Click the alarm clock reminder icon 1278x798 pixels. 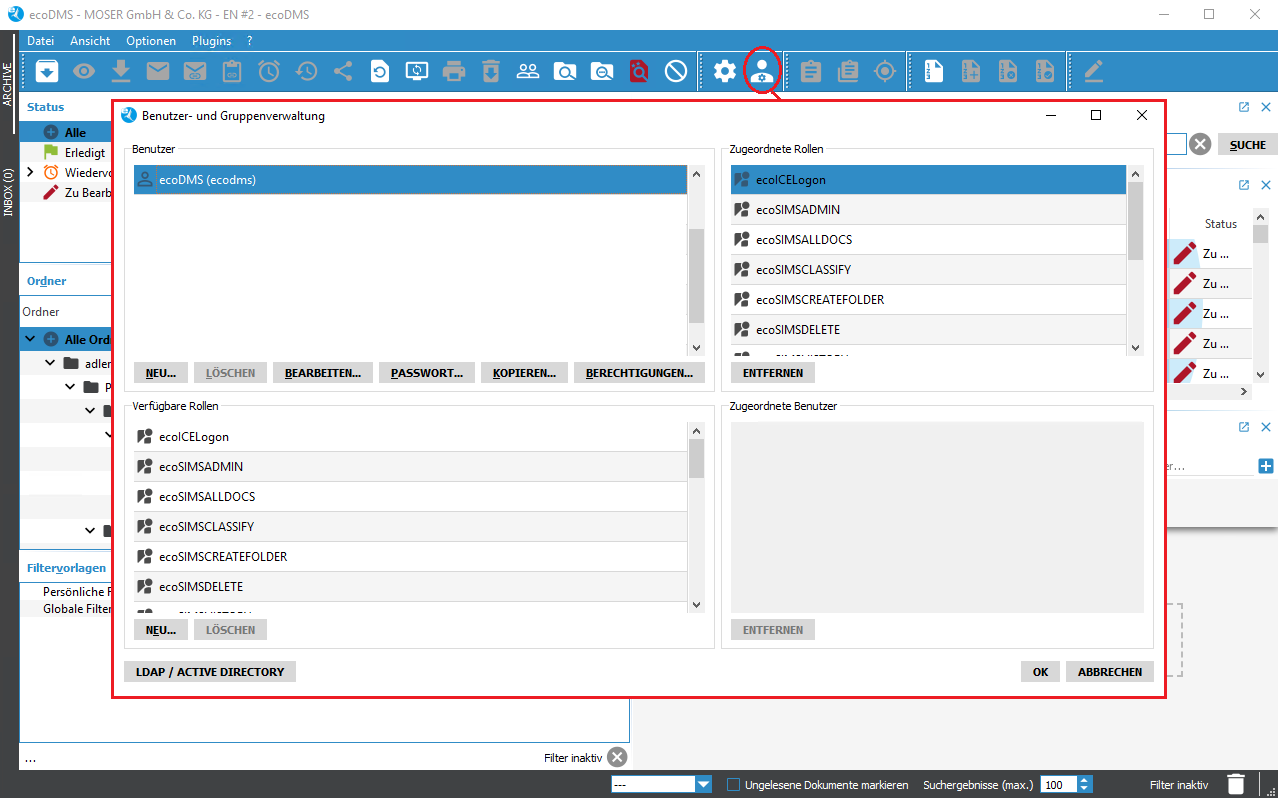click(269, 71)
